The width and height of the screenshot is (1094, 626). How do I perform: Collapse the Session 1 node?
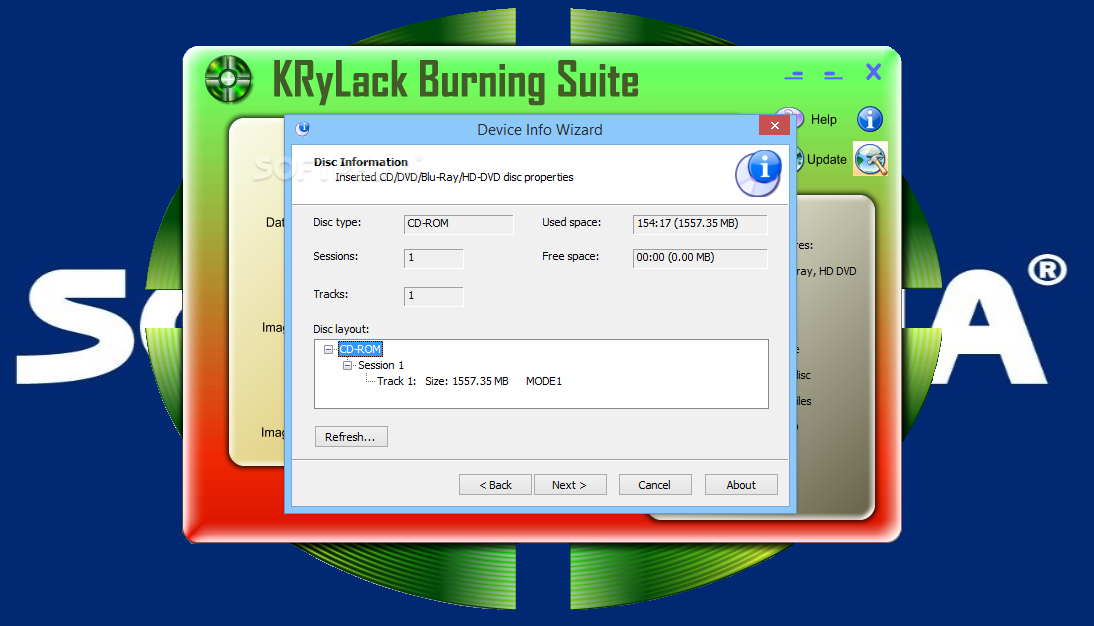pyautogui.click(x=347, y=365)
